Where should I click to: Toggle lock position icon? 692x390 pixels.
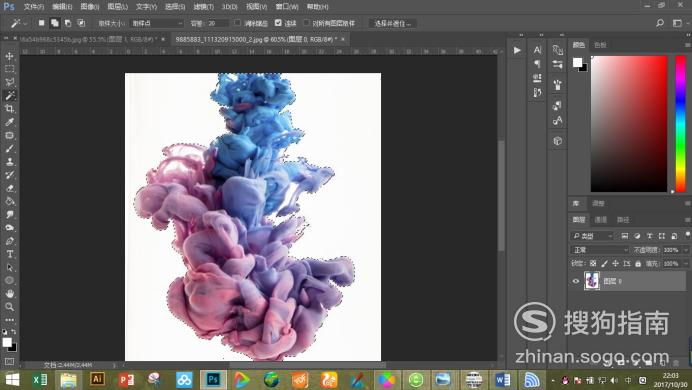tap(615, 263)
